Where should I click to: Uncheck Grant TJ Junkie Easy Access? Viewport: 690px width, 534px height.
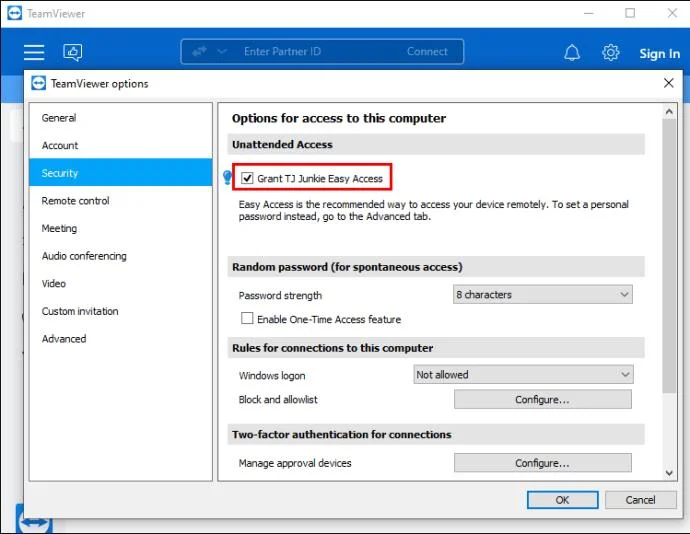point(247,178)
